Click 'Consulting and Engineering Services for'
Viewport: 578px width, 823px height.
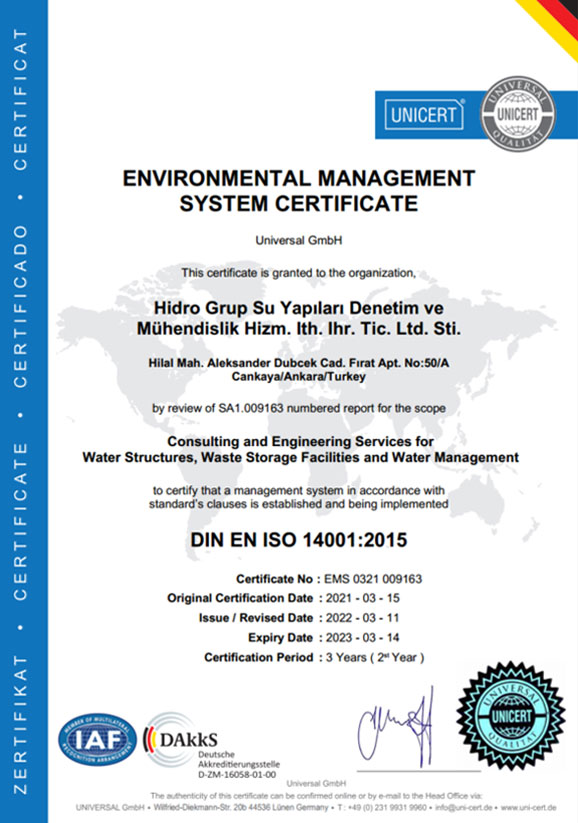pyautogui.click(x=300, y=441)
